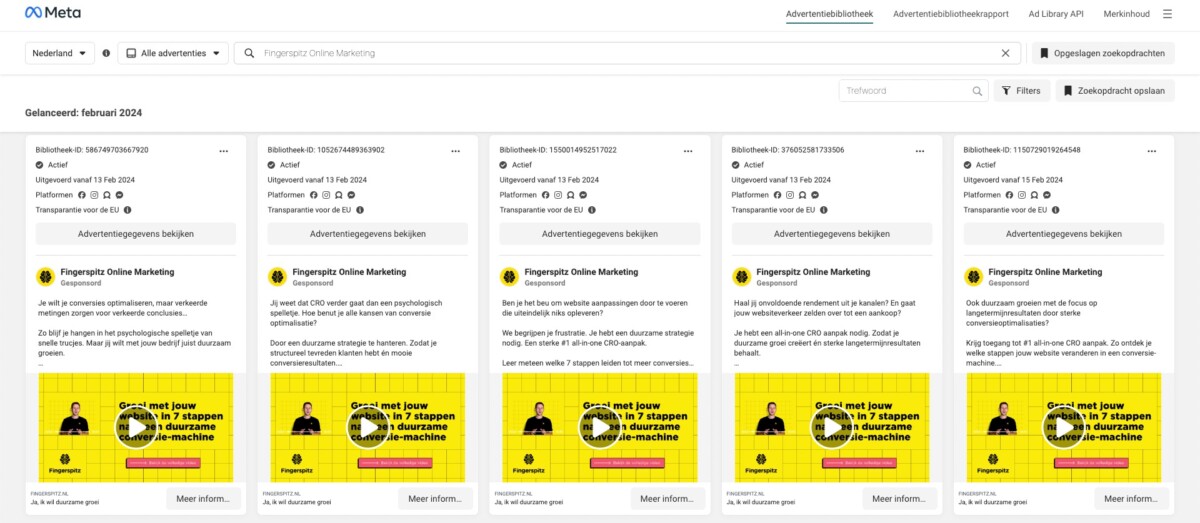Image resolution: width=1200 pixels, height=523 pixels.
Task: Click the Meta logo
Action: (53, 13)
